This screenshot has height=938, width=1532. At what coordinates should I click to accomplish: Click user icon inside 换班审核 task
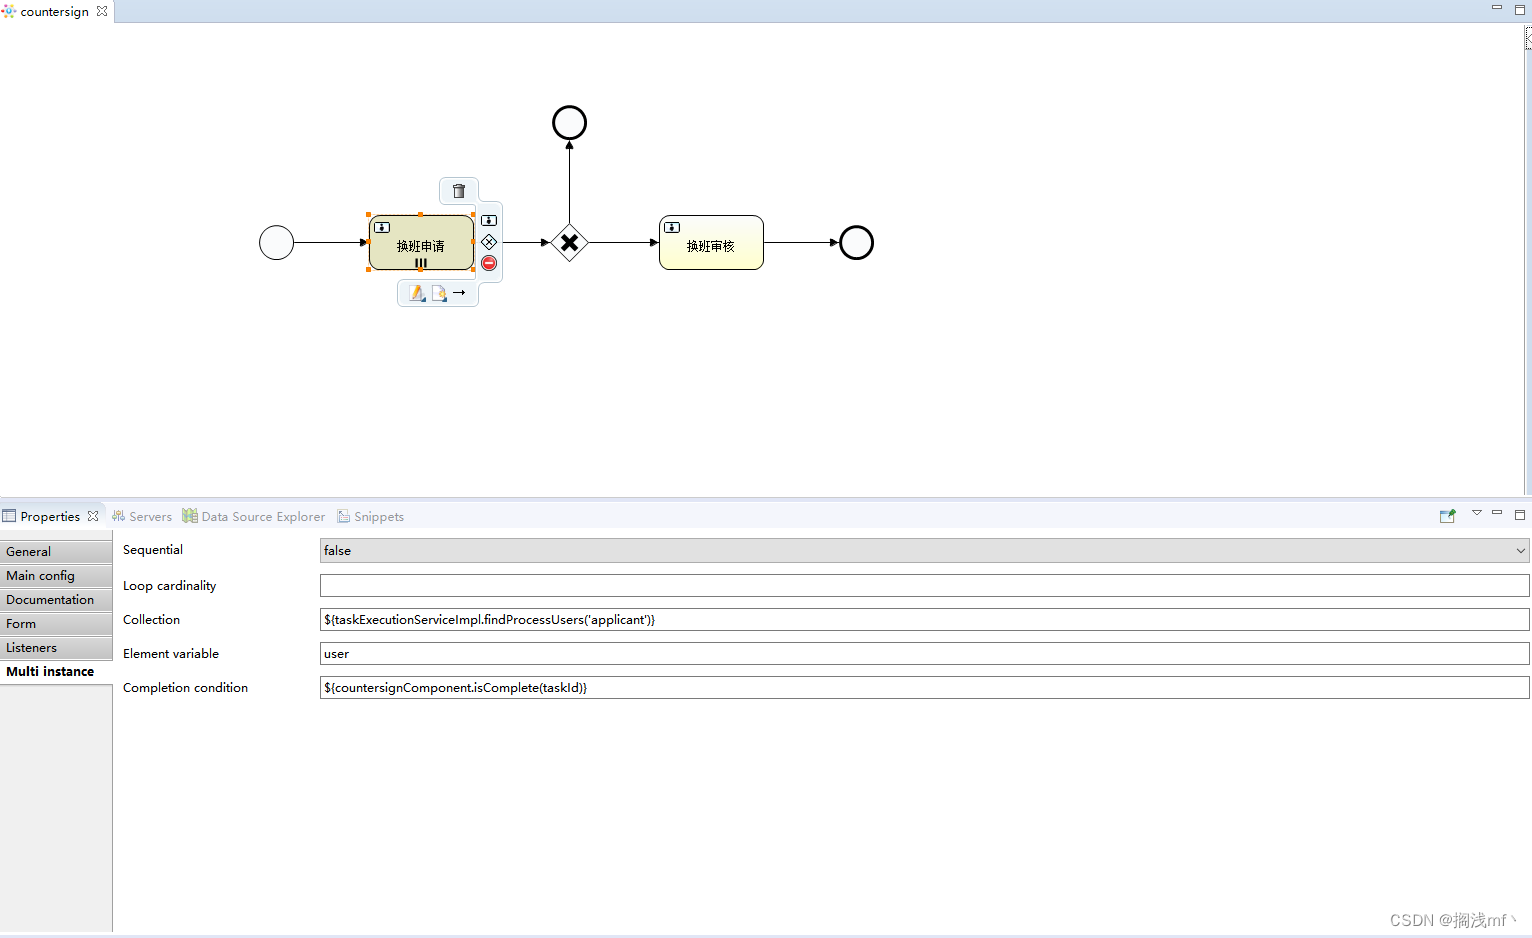tap(672, 227)
